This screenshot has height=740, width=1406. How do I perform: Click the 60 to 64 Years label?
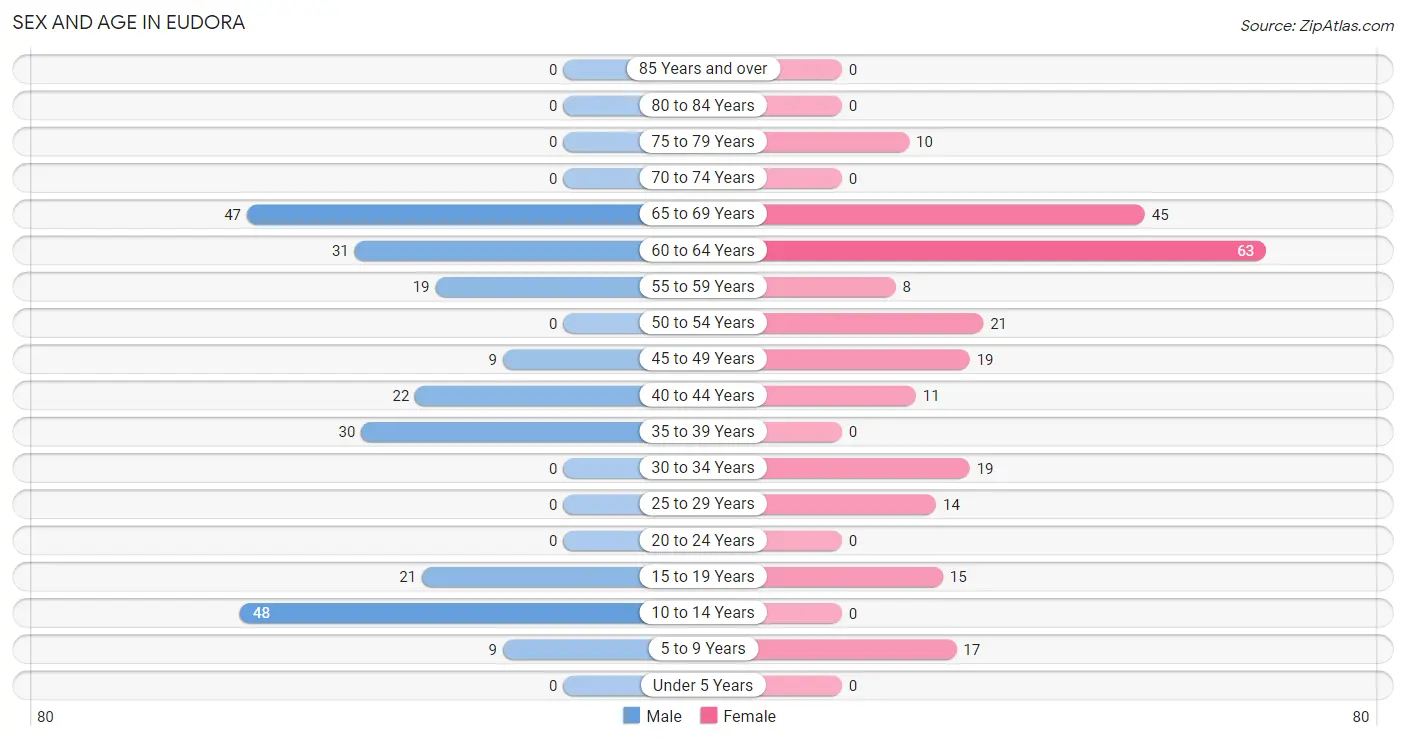tap(703, 250)
